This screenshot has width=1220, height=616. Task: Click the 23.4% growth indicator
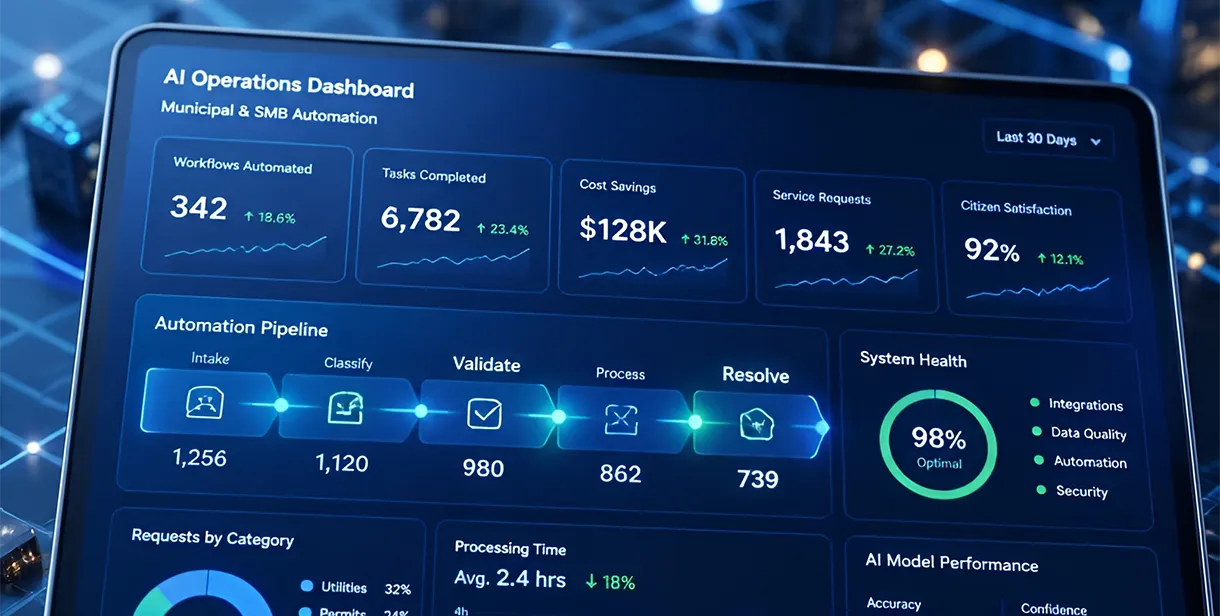tap(502, 229)
